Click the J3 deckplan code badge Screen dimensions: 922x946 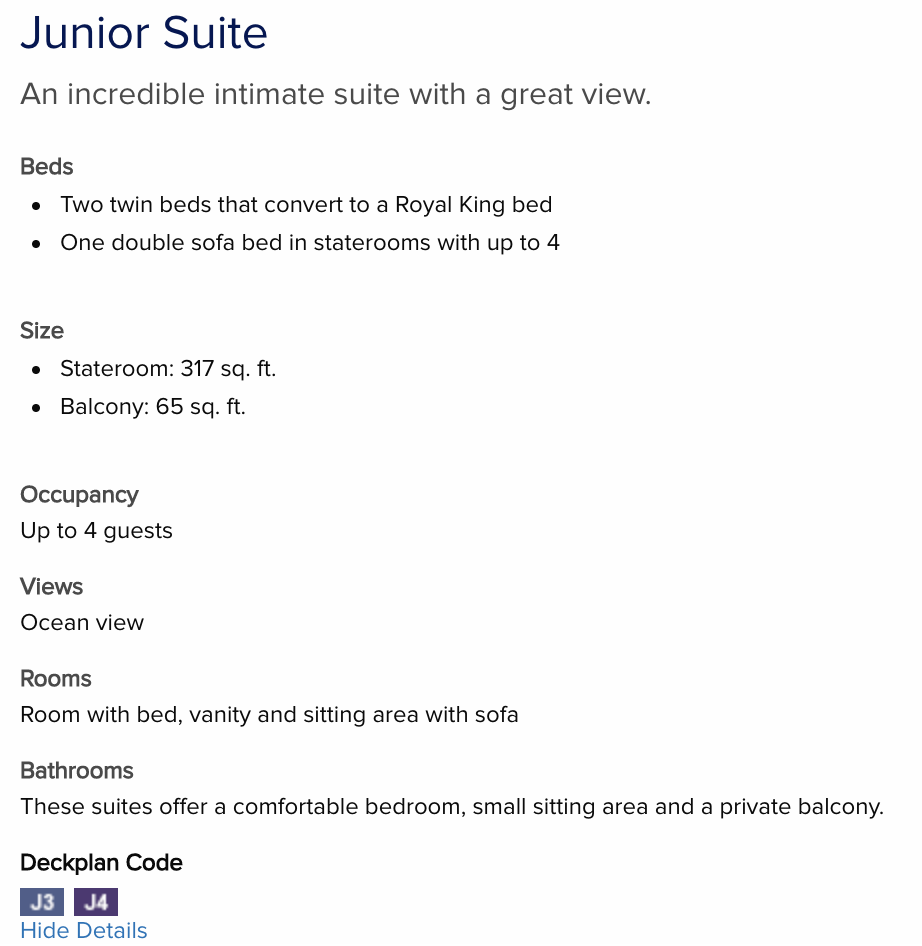tap(42, 902)
